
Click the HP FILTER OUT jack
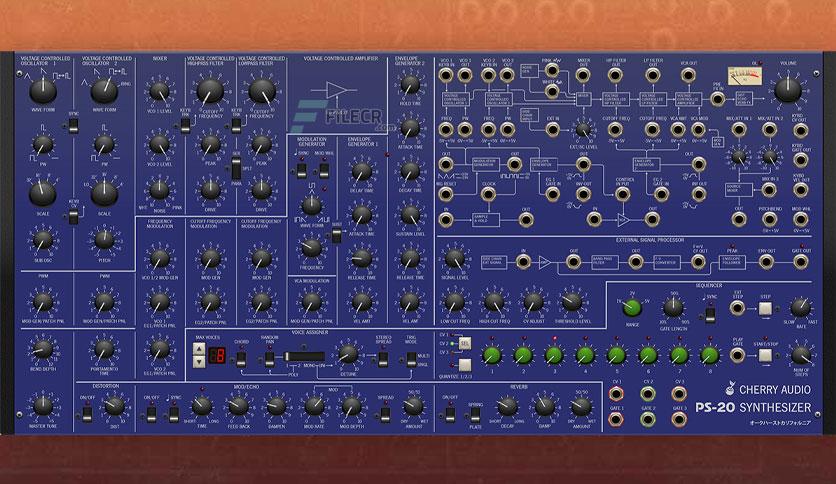(615, 75)
